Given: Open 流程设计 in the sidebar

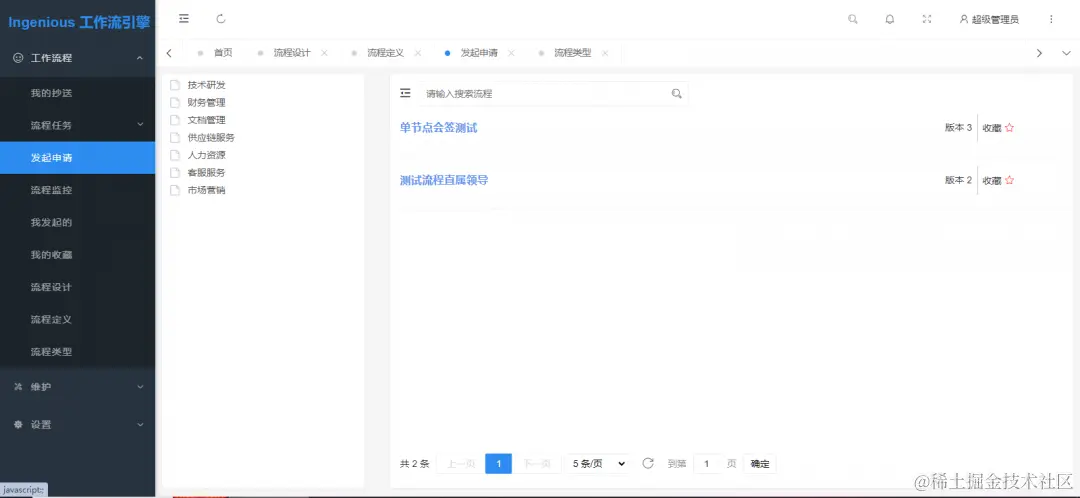Looking at the screenshot, I should click(77, 287).
